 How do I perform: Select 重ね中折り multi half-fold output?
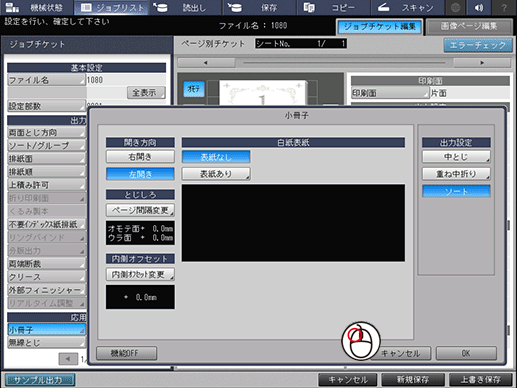click(x=456, y=174)
